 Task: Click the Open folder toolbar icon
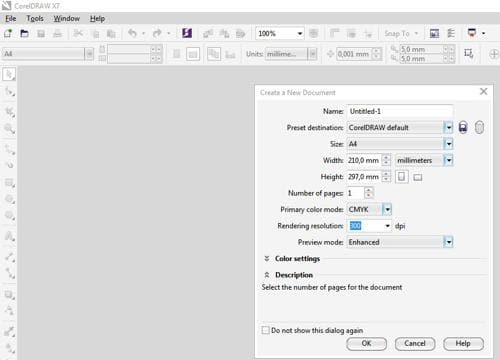pos(24,33)
